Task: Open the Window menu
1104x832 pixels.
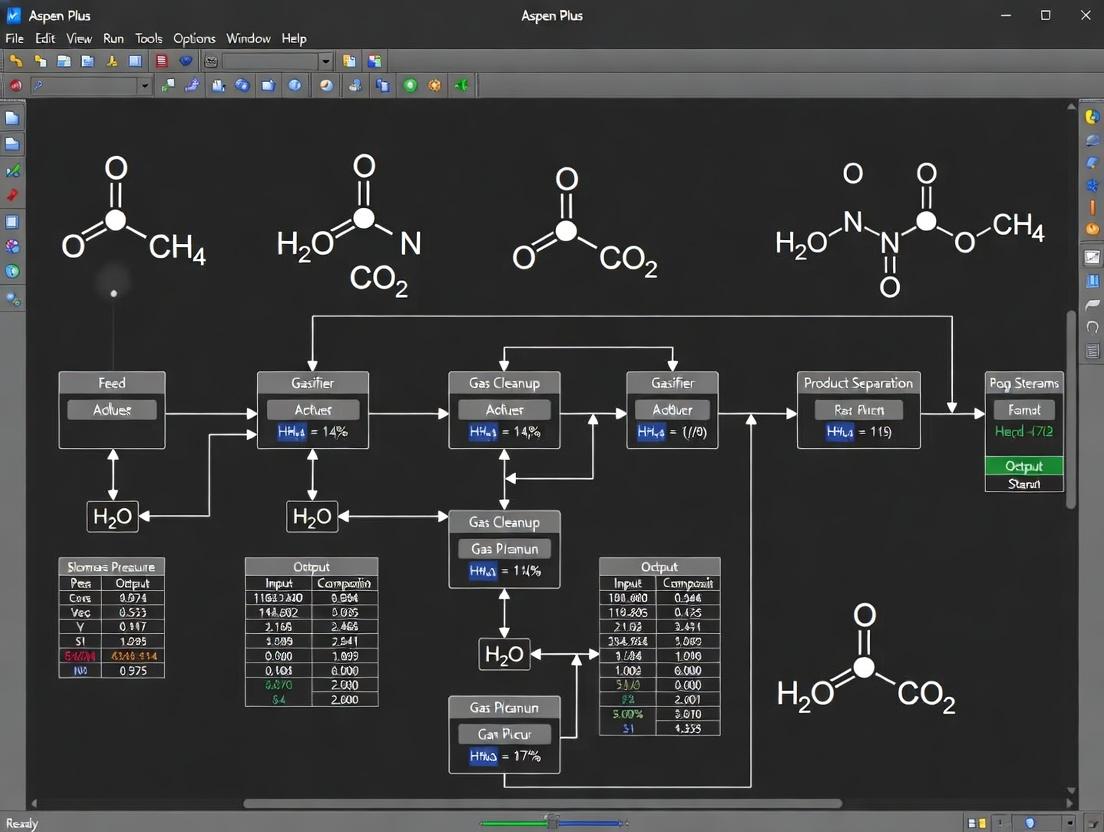Action: pos(249,38)
